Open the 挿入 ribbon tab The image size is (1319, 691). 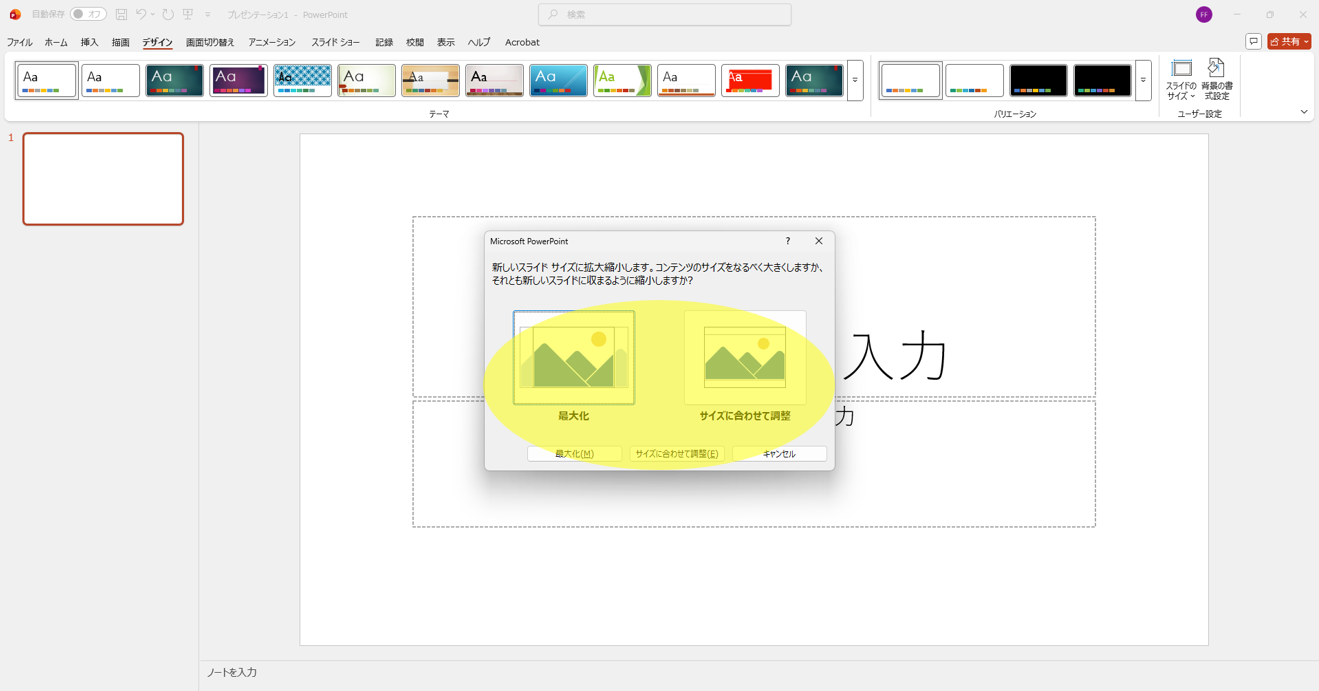pos(89,43)
